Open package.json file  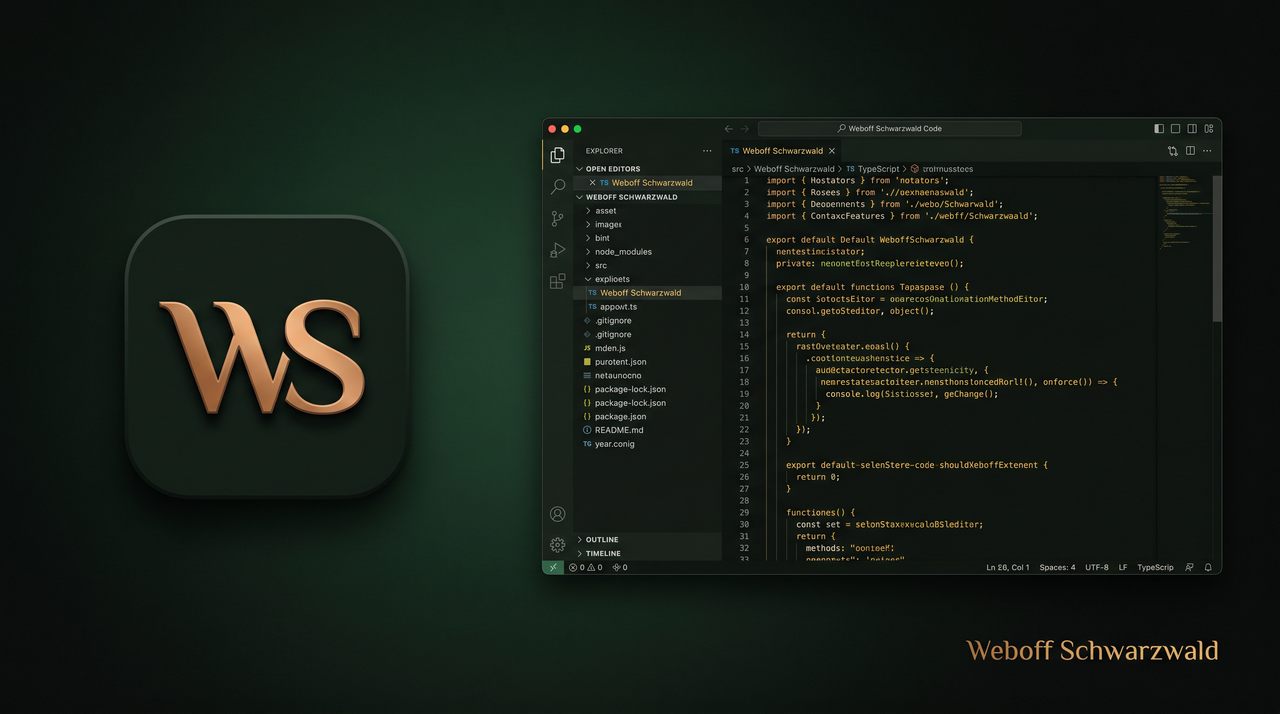(x=647, y=416)
